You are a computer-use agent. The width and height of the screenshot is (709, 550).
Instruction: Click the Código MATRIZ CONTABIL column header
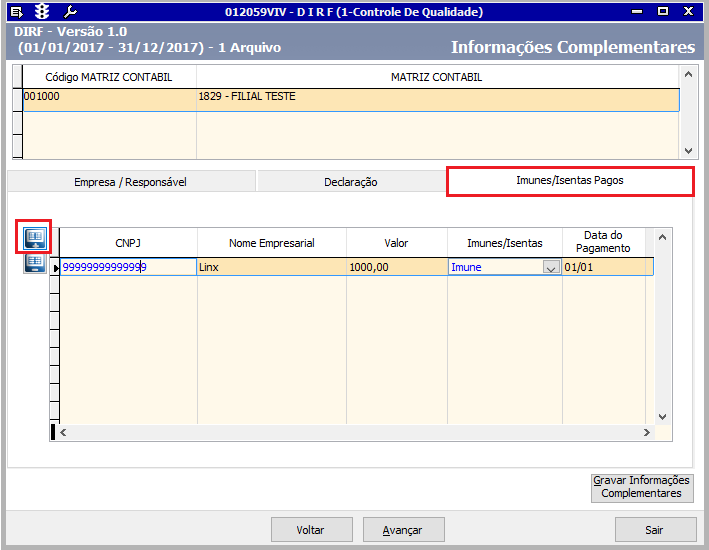pyautogui.click(x=109, y=77)
